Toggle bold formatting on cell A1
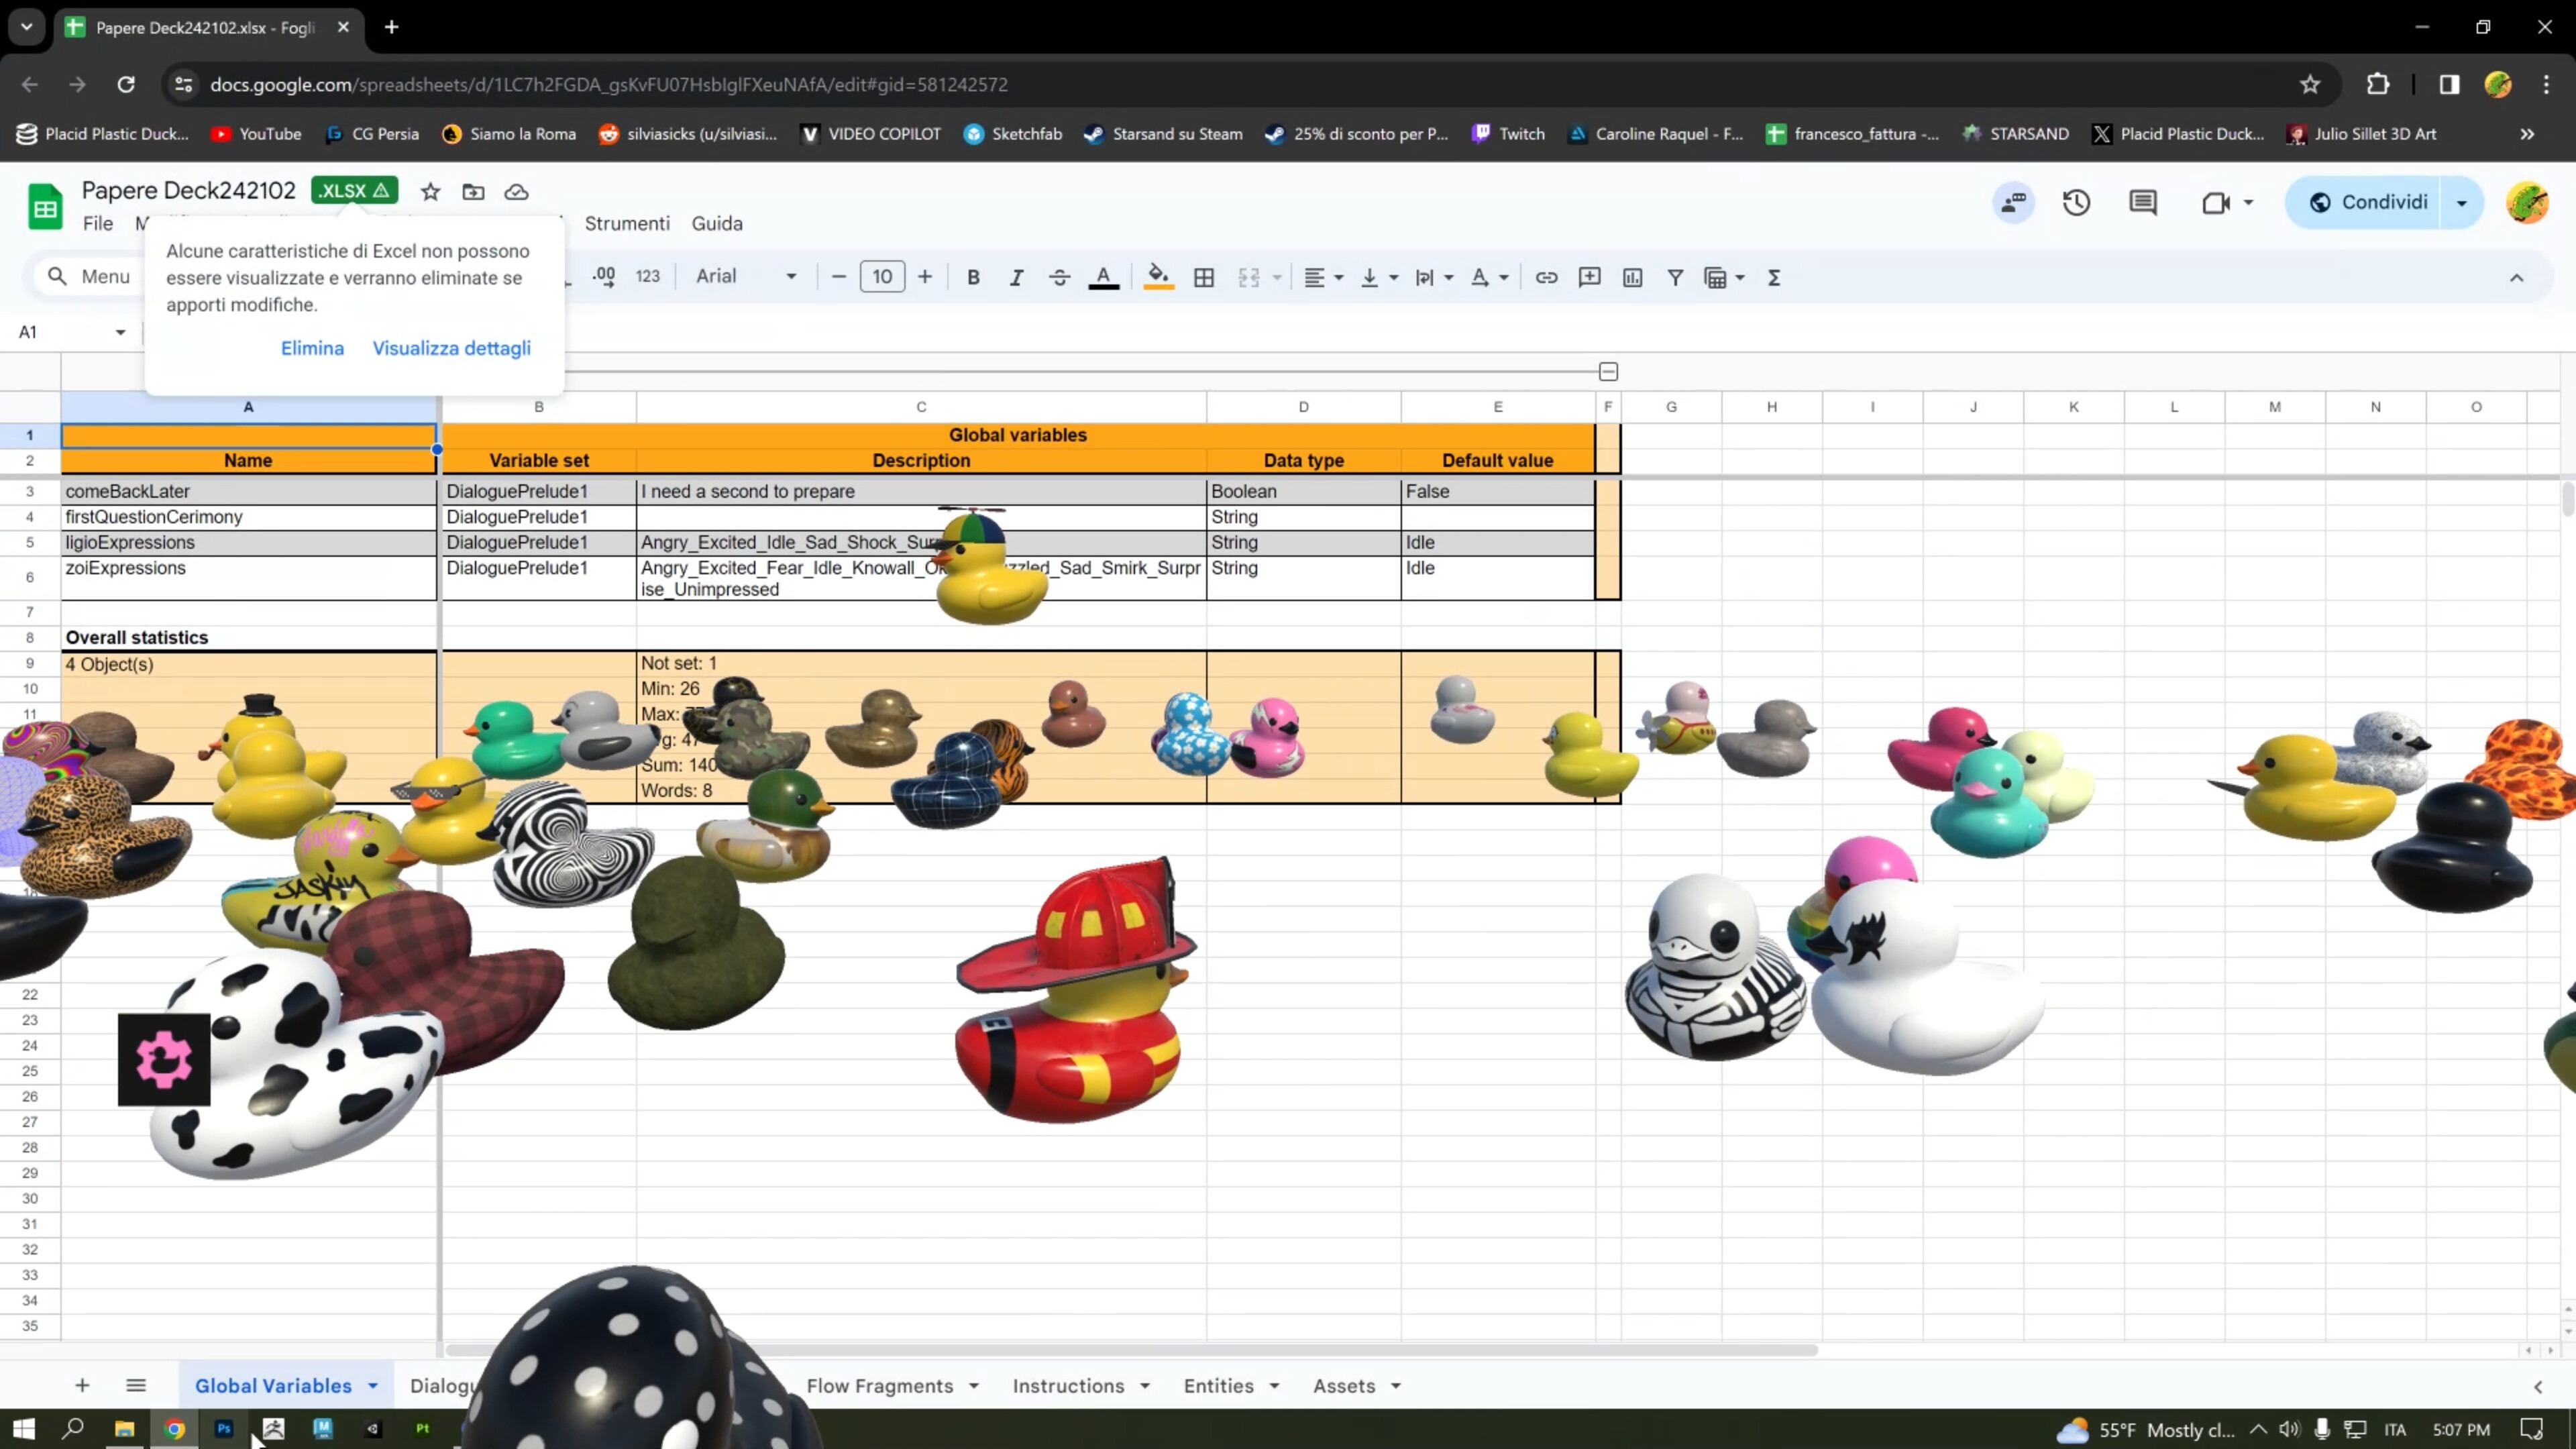 (973, 277)
